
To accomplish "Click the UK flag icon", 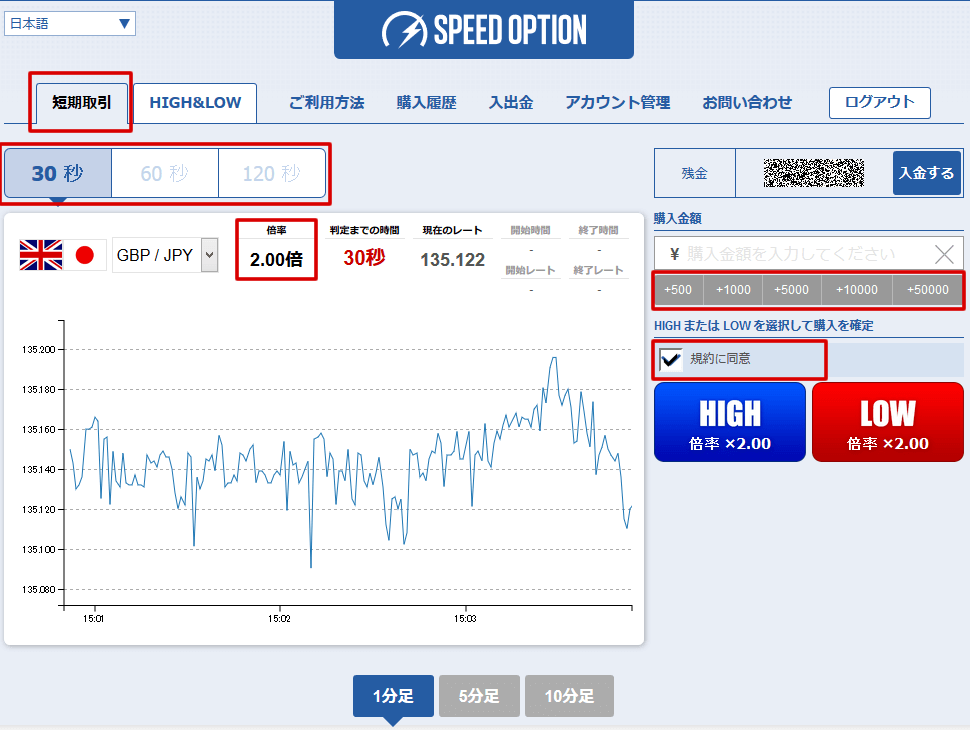I will coord(41,255).
